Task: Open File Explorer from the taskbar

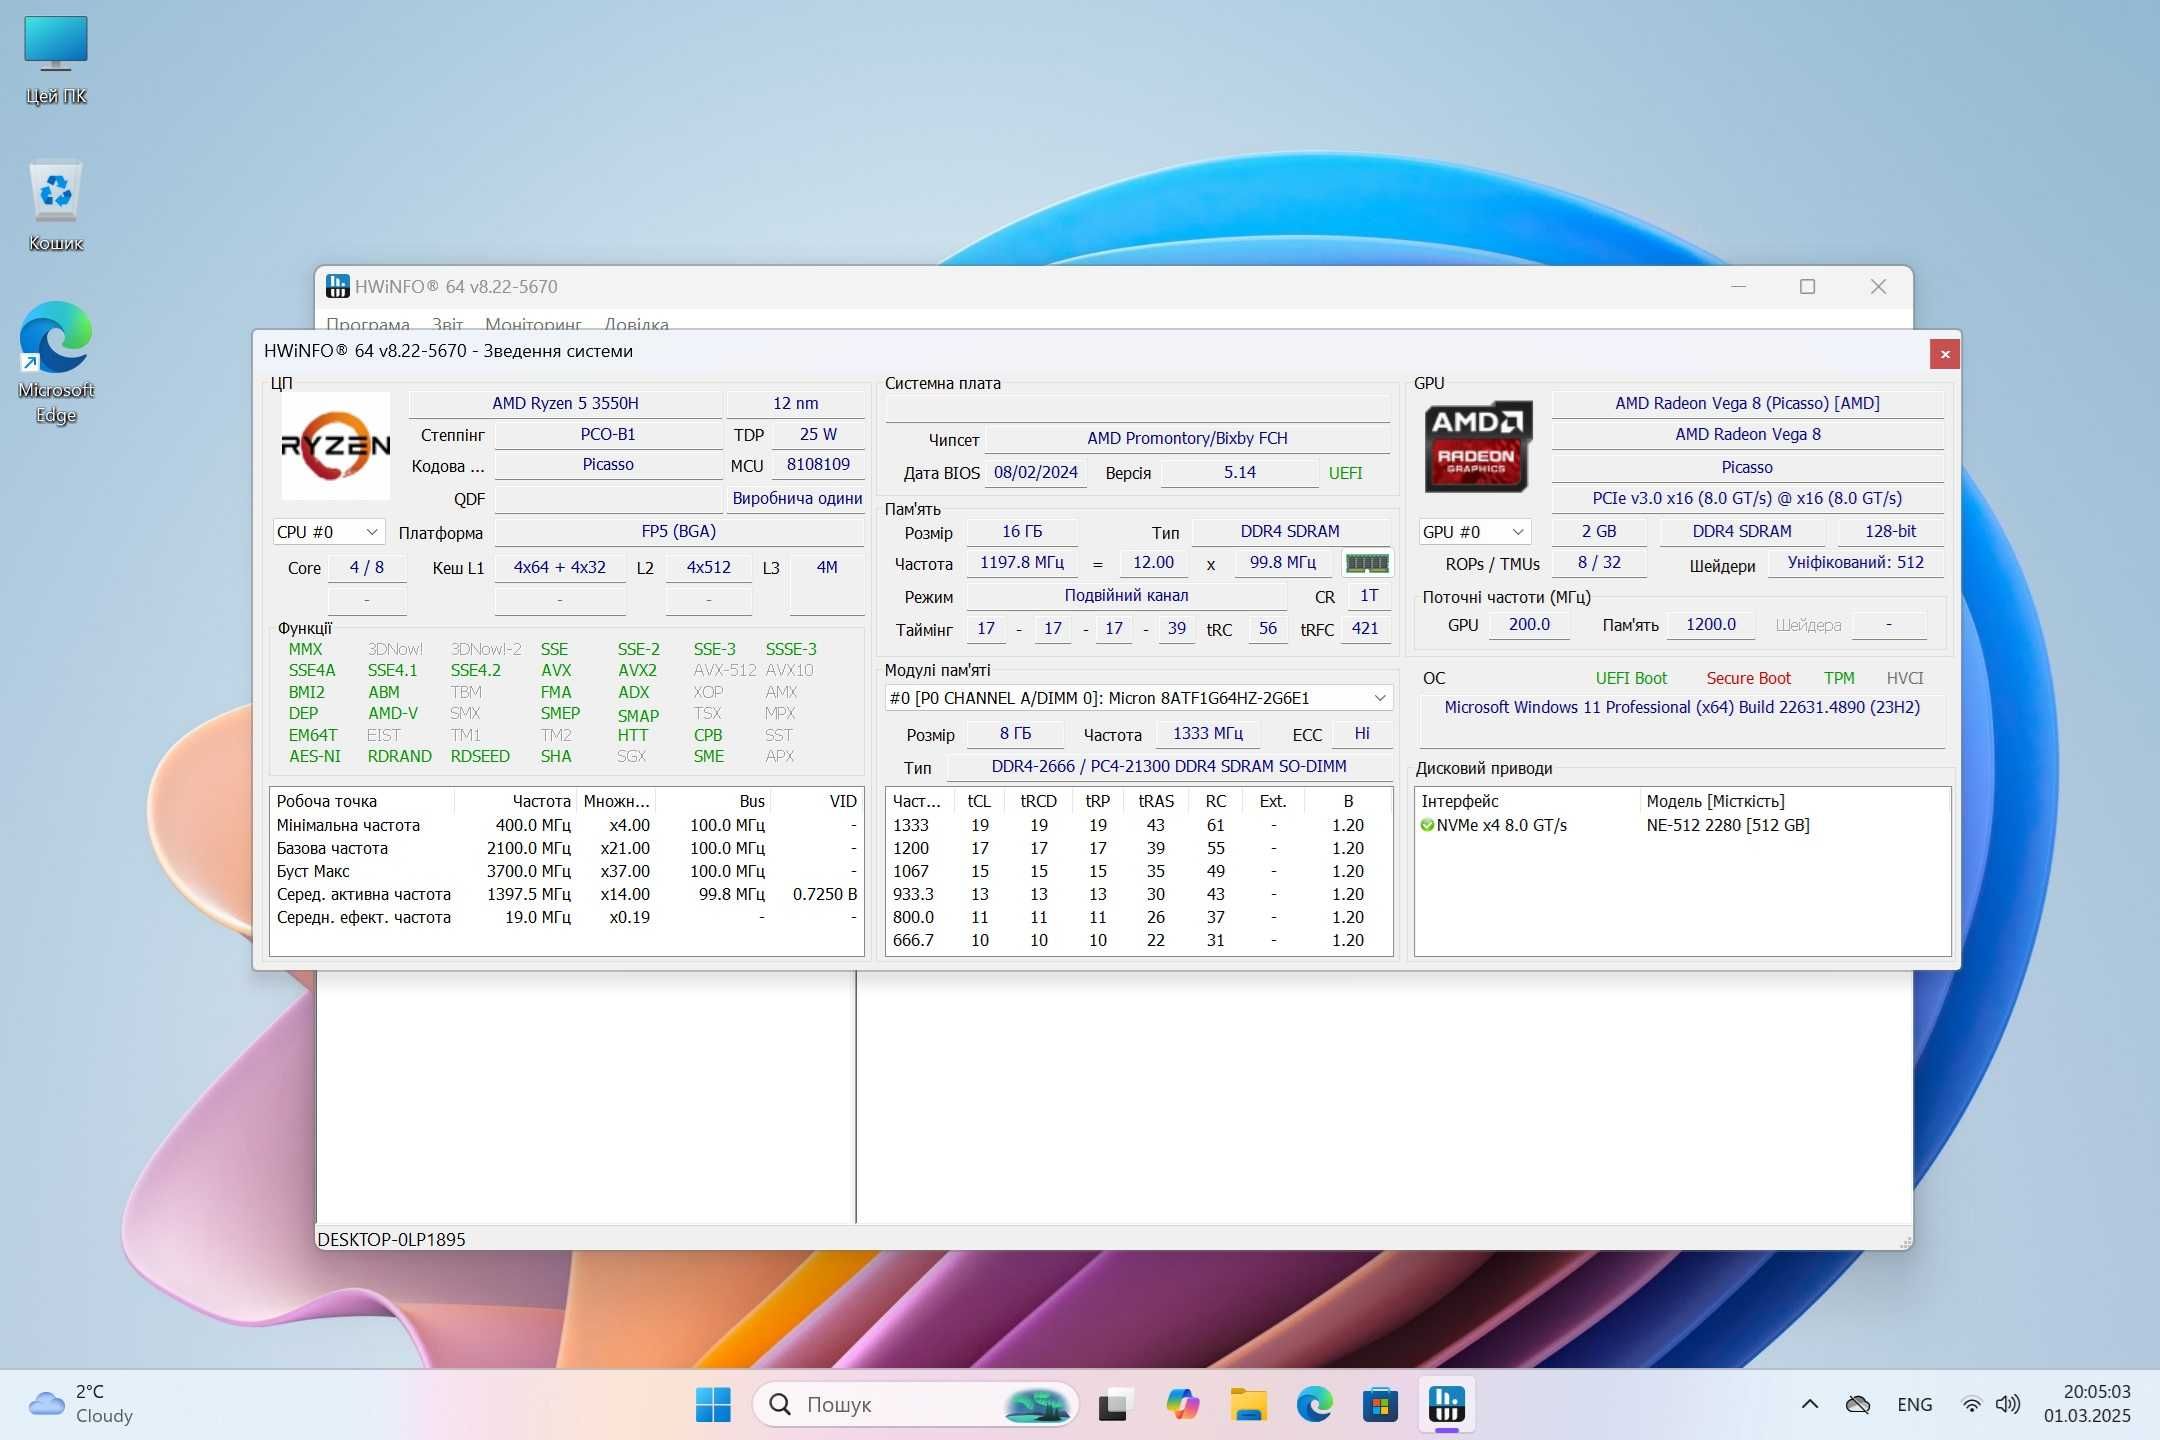Action: (x=1248, y=1405)
